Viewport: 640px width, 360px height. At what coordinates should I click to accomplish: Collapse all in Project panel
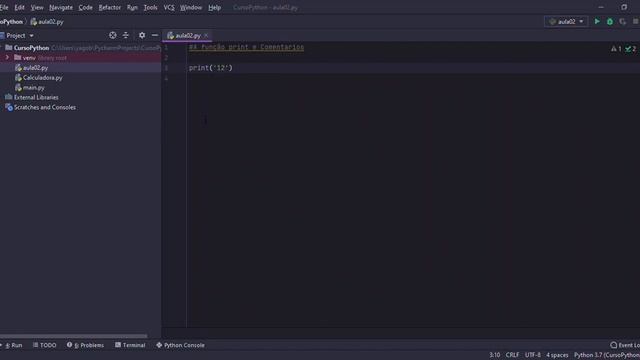(126, 36)
